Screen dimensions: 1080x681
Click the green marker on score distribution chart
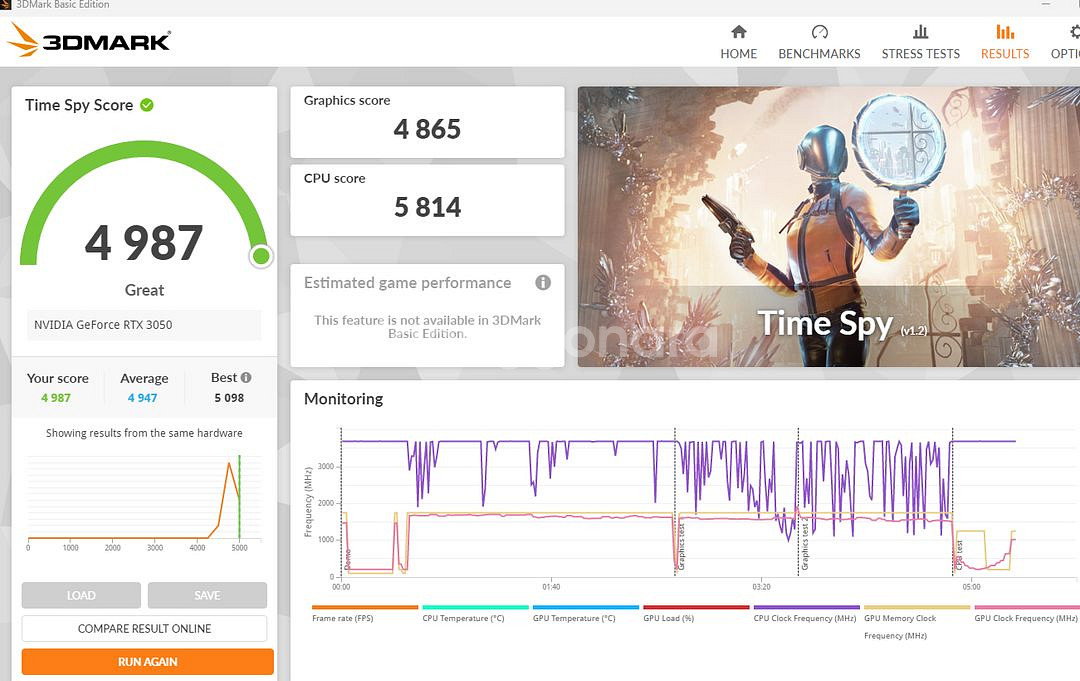[x=239, y=497]
